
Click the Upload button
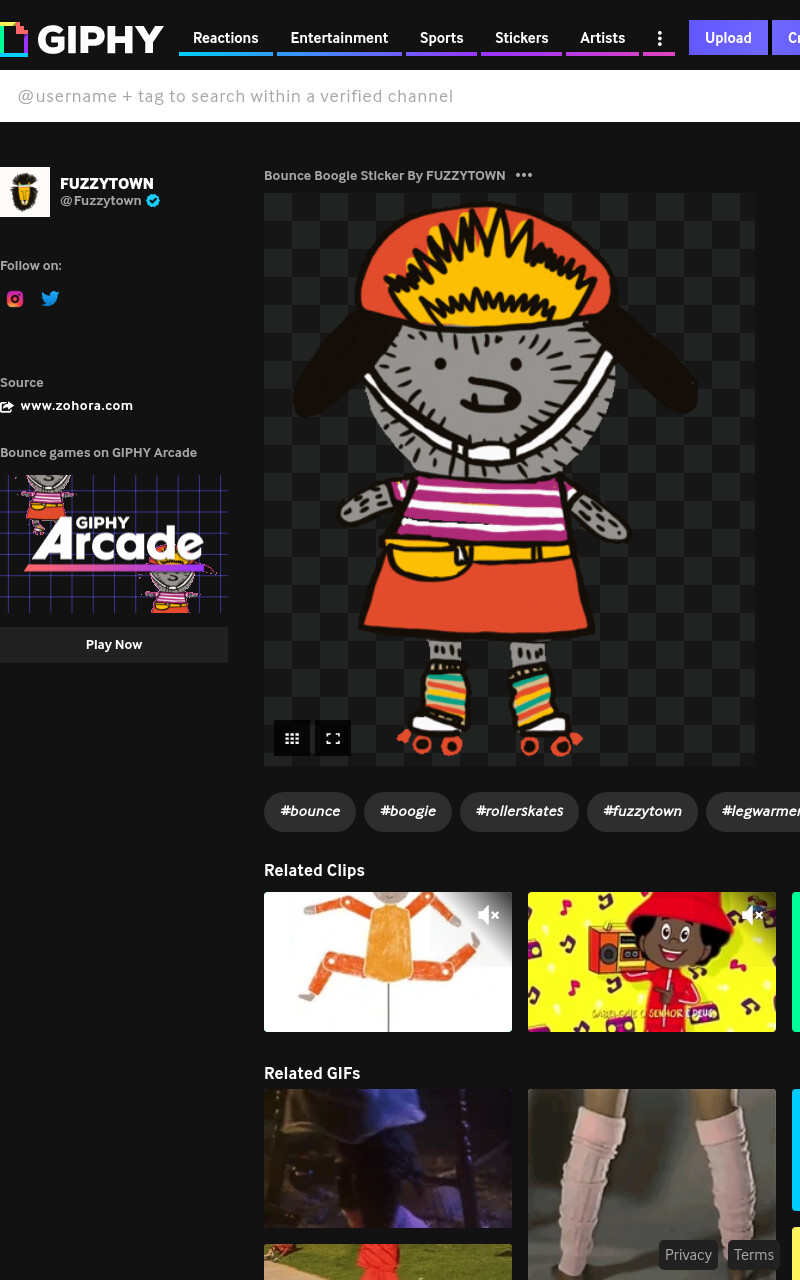[x=728, y=38]
